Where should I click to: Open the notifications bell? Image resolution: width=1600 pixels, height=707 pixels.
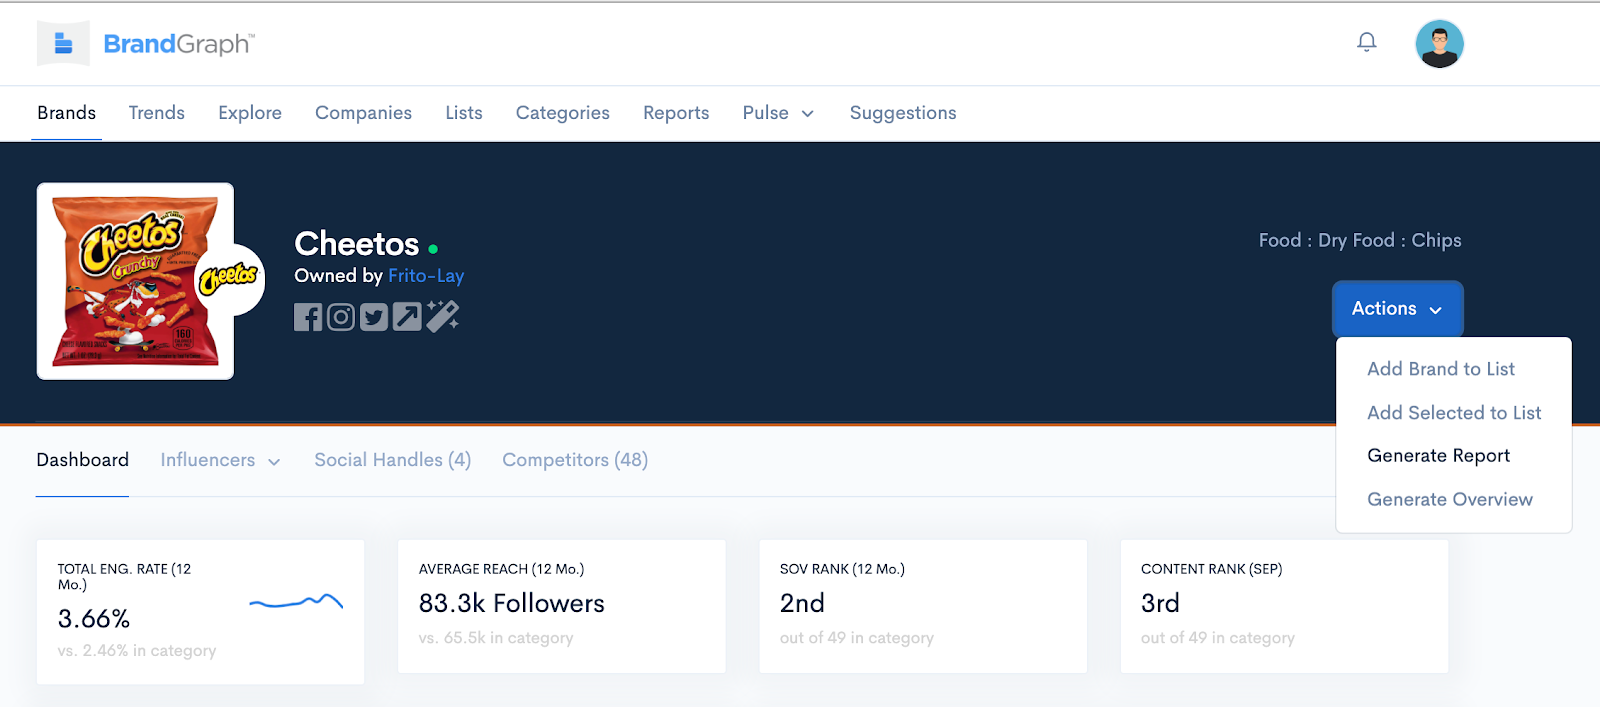(x=1367, y=42)
